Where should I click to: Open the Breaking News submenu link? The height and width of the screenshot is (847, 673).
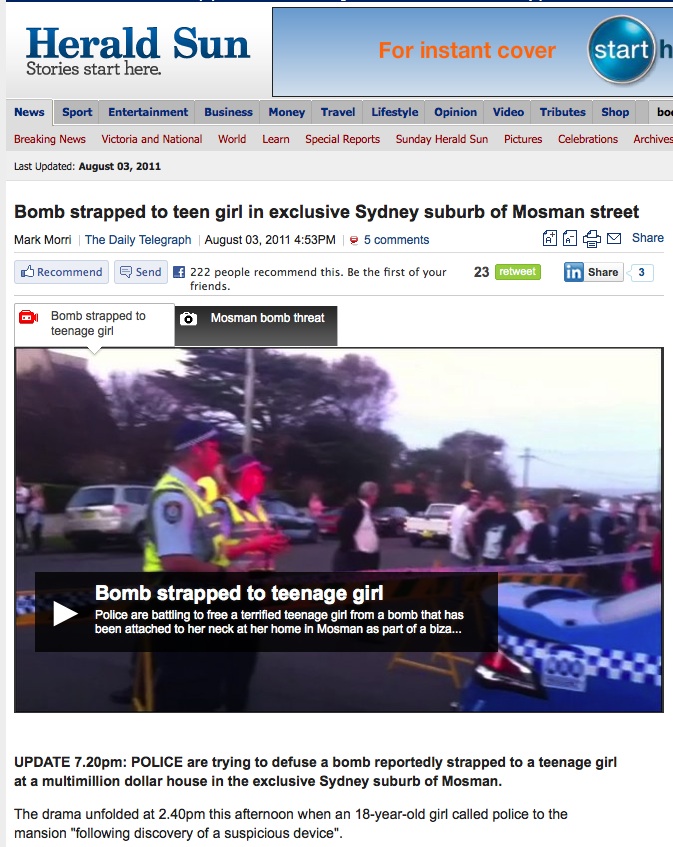(x=50, y=140)
